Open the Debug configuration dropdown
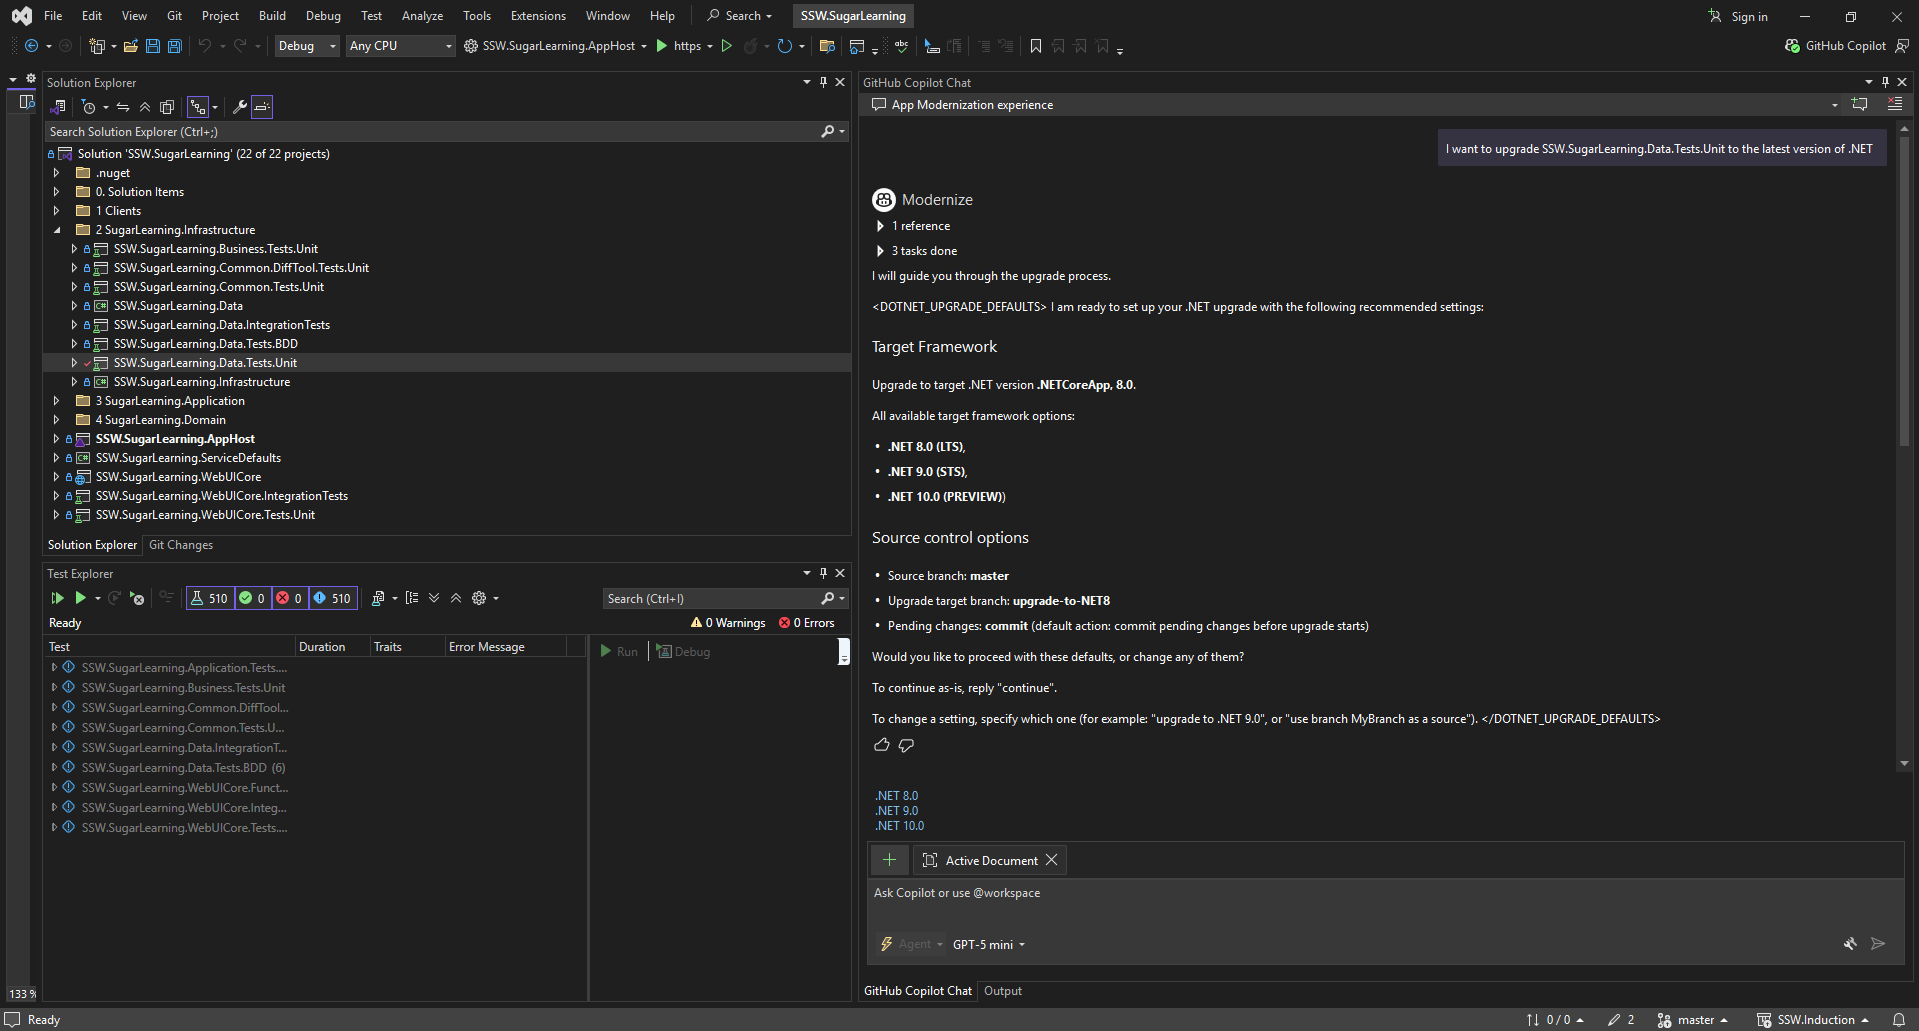1919x1031 pixels. (307, 46)
